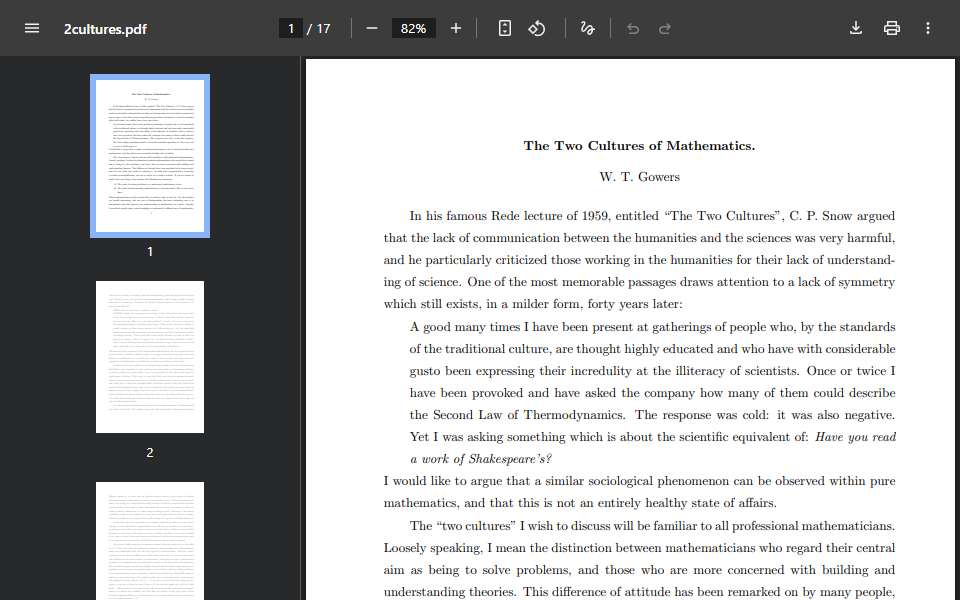Click the author name W. T. Gowers
960x600 pixels.
[x=639, y=177]
